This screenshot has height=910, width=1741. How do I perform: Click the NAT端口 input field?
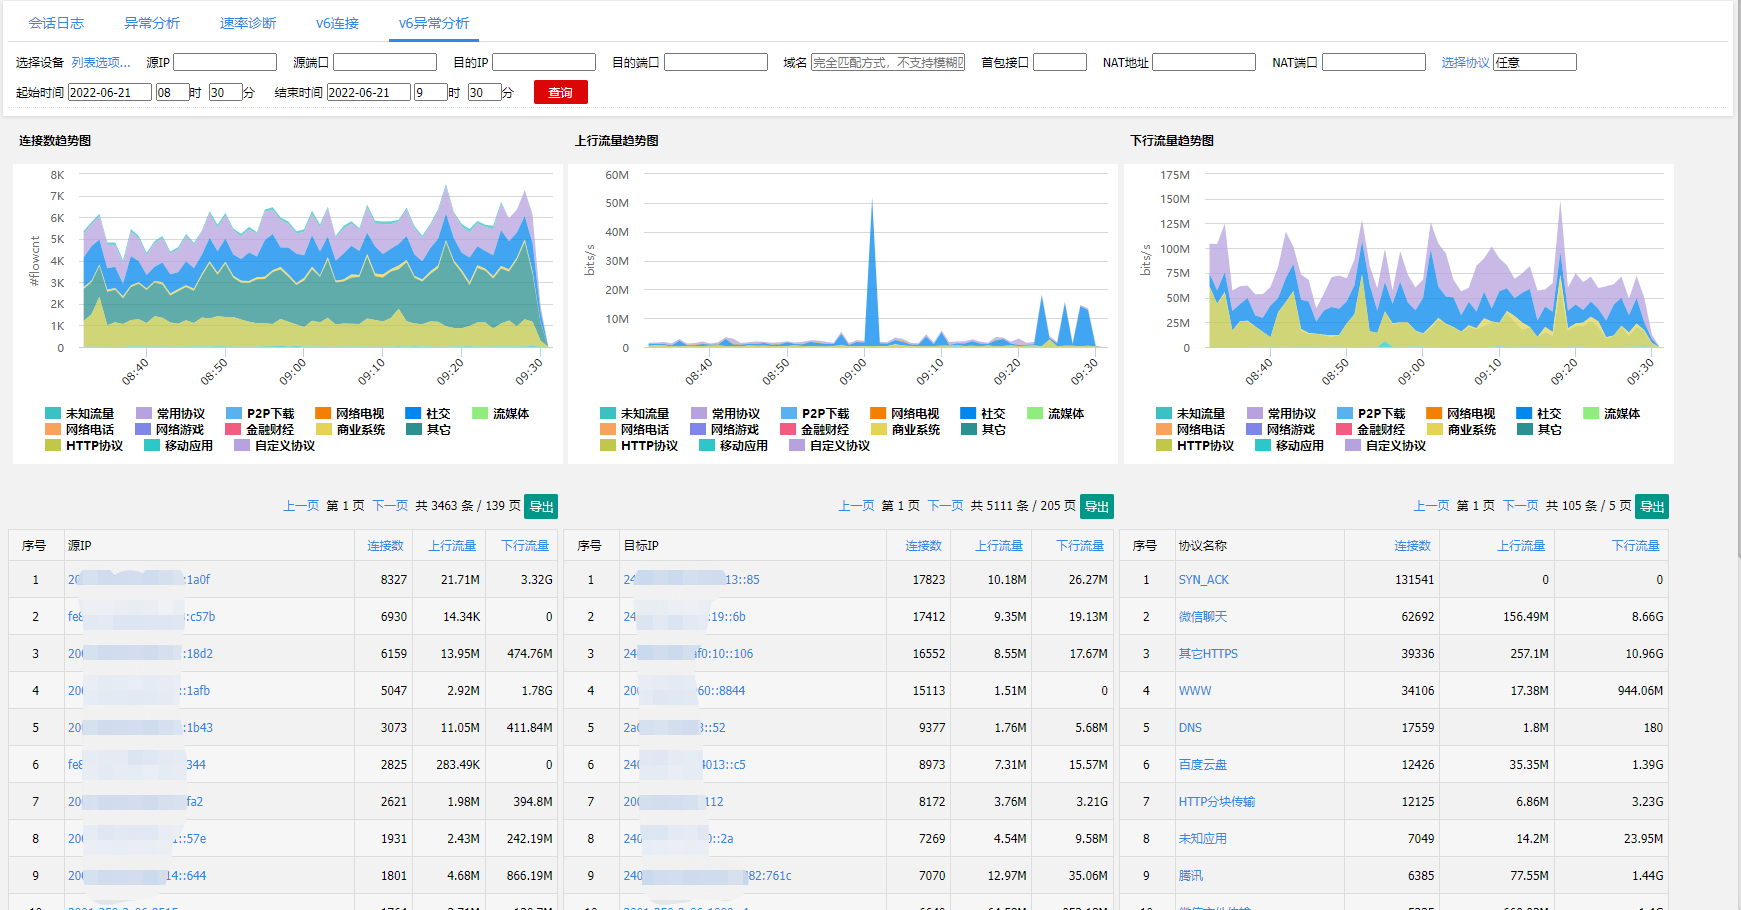(x=1374, y=62)
